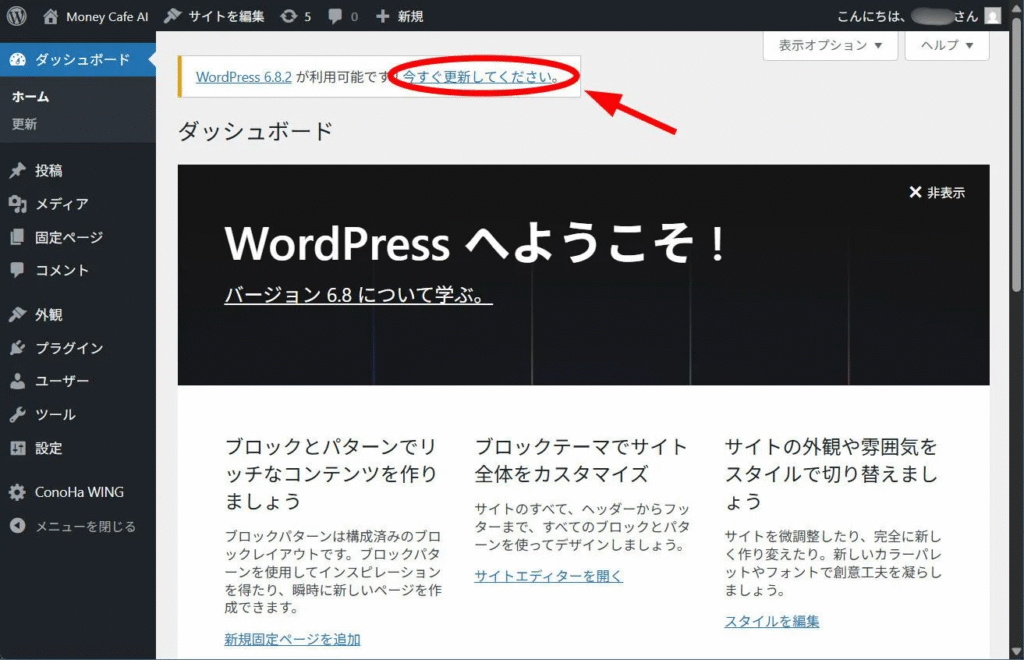
Task: Click the scrollbar down arrow
Action: click(1016, 652)
